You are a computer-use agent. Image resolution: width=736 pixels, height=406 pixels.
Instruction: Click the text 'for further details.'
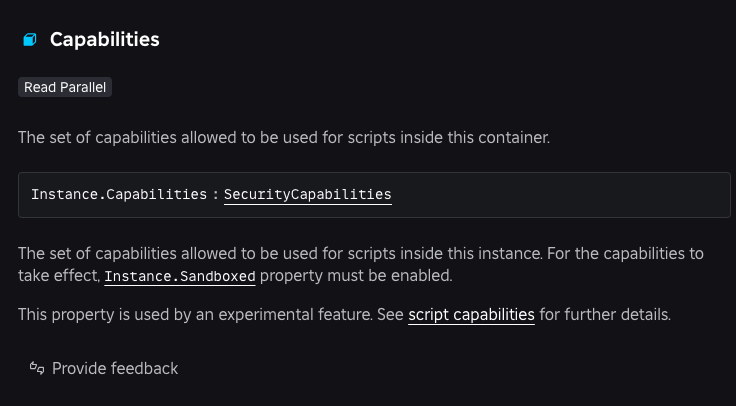pos(605,314)
